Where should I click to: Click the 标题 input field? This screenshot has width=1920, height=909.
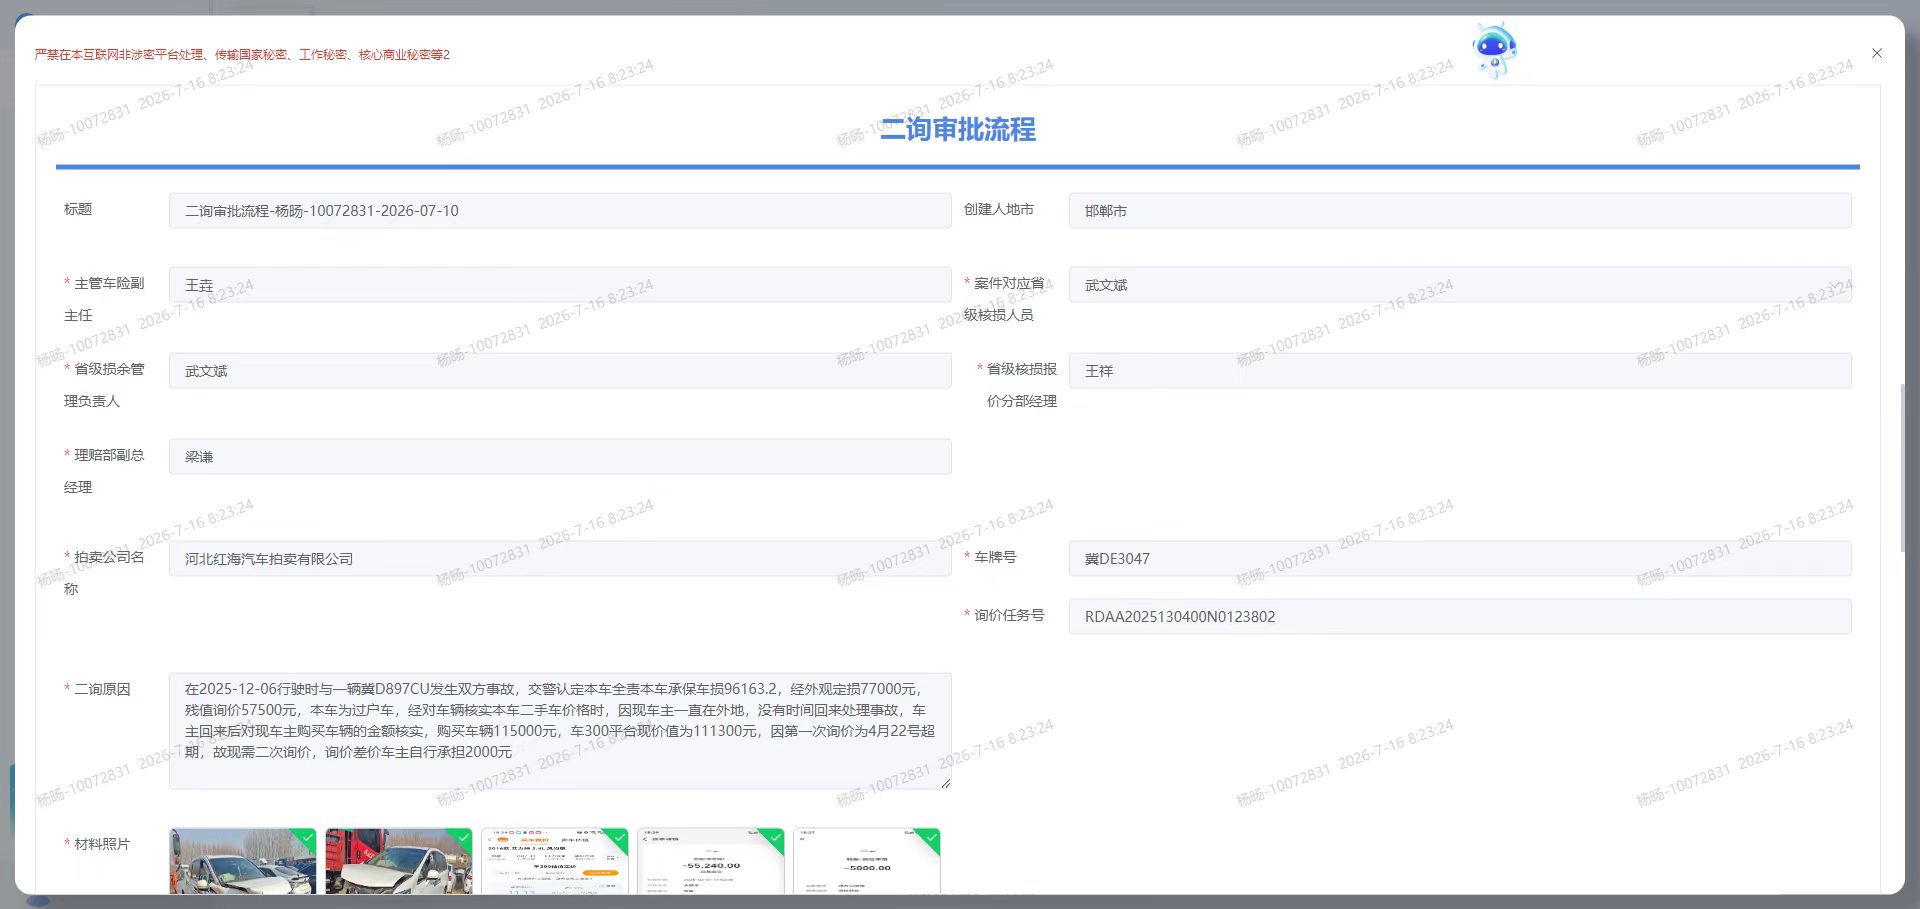(x=560, y=211)
